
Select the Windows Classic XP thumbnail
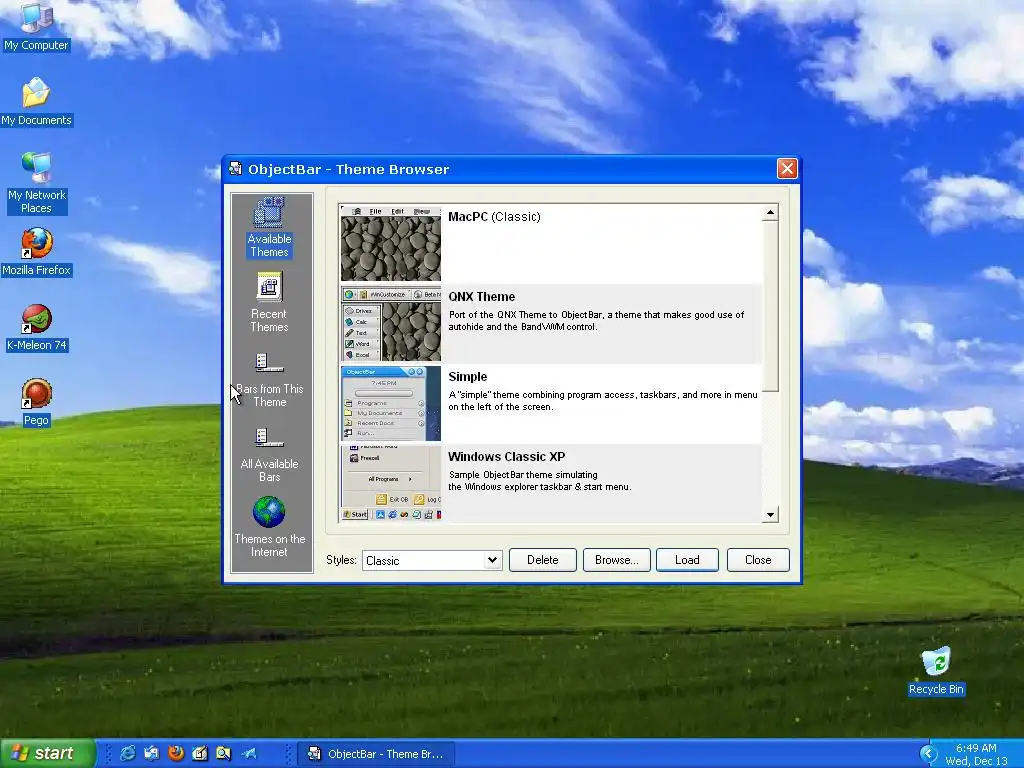click(x=391, y=483)
